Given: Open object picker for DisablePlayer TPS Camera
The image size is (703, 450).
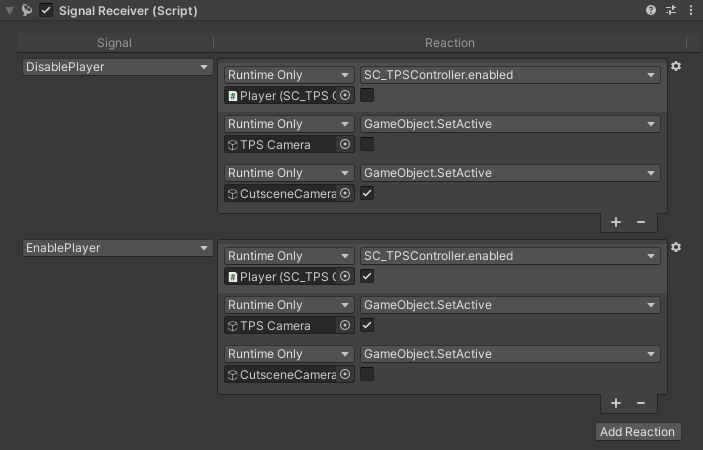Looking at the screenshot, I should [x=345, y=144].
